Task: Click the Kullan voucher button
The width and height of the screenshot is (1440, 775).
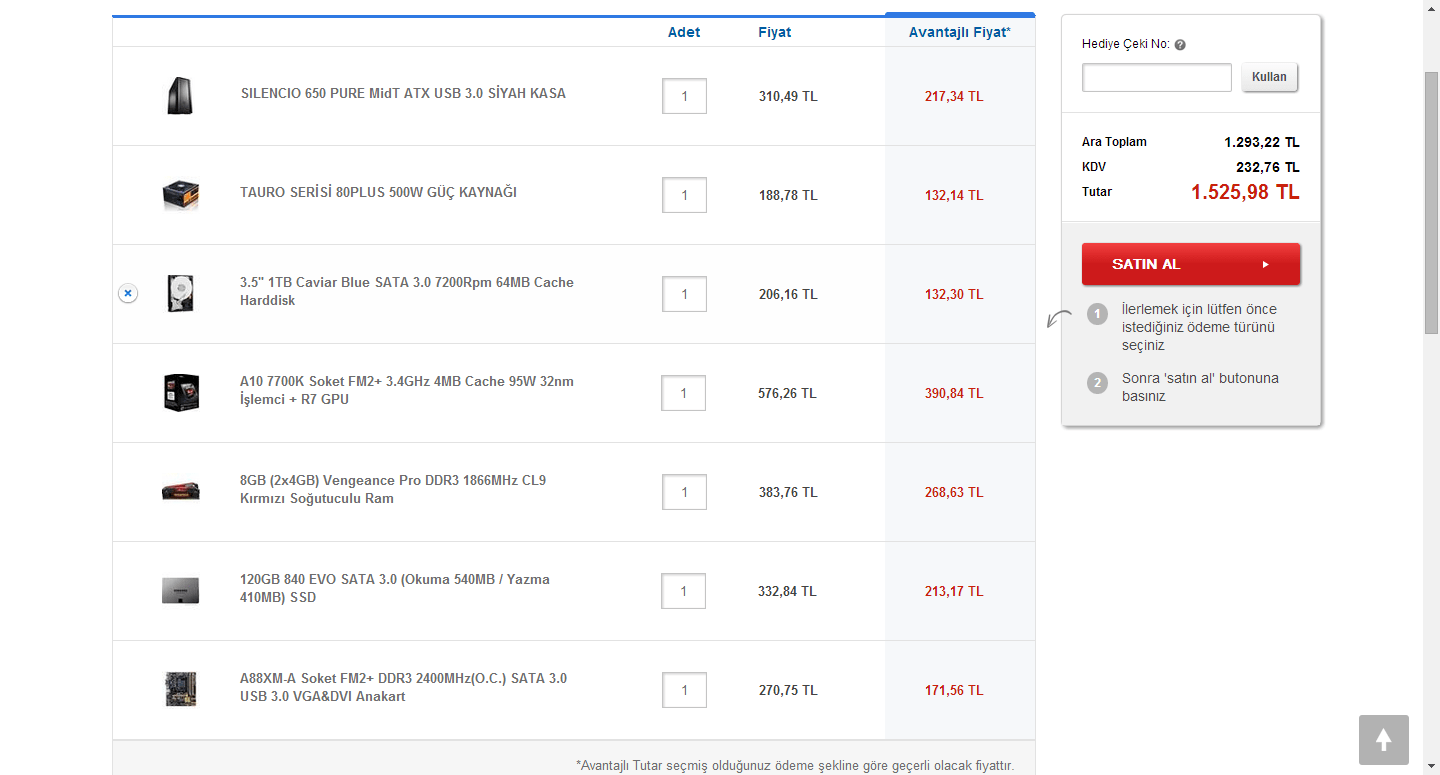Action: pyautogui.click(x=1269, y=77)
